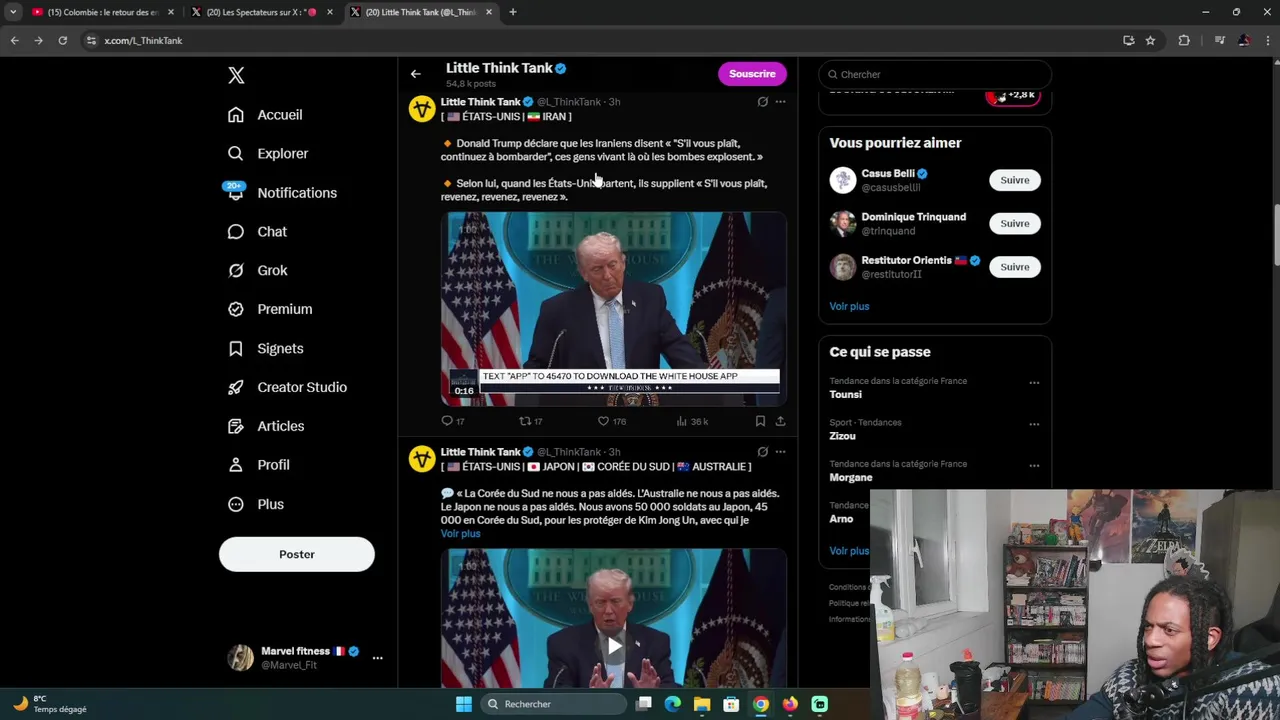Click the Articles icon in sidebar

[x=236, y=426]
